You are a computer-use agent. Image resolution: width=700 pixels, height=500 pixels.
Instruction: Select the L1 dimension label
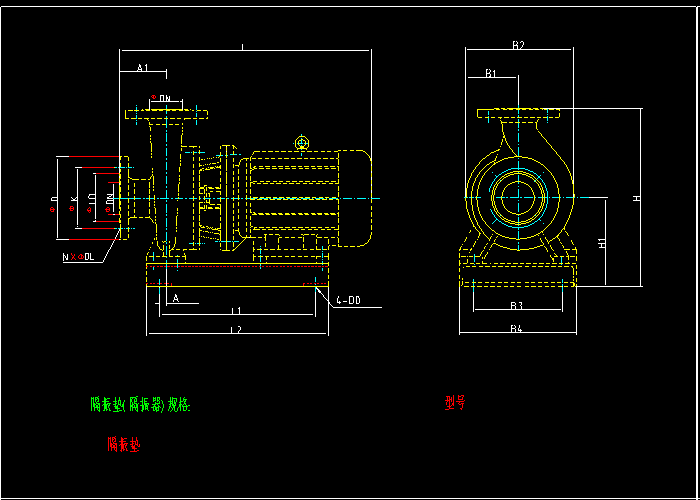click(236, 313)
